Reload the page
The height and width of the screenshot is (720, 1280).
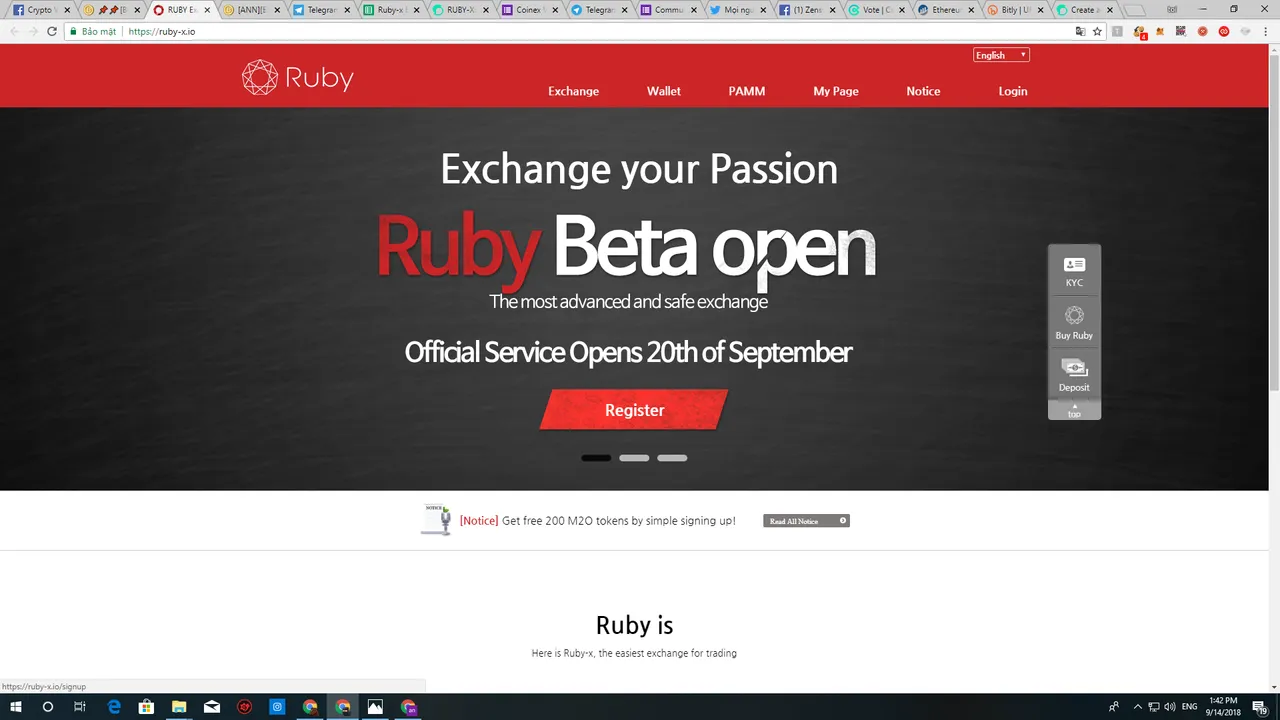52,31
